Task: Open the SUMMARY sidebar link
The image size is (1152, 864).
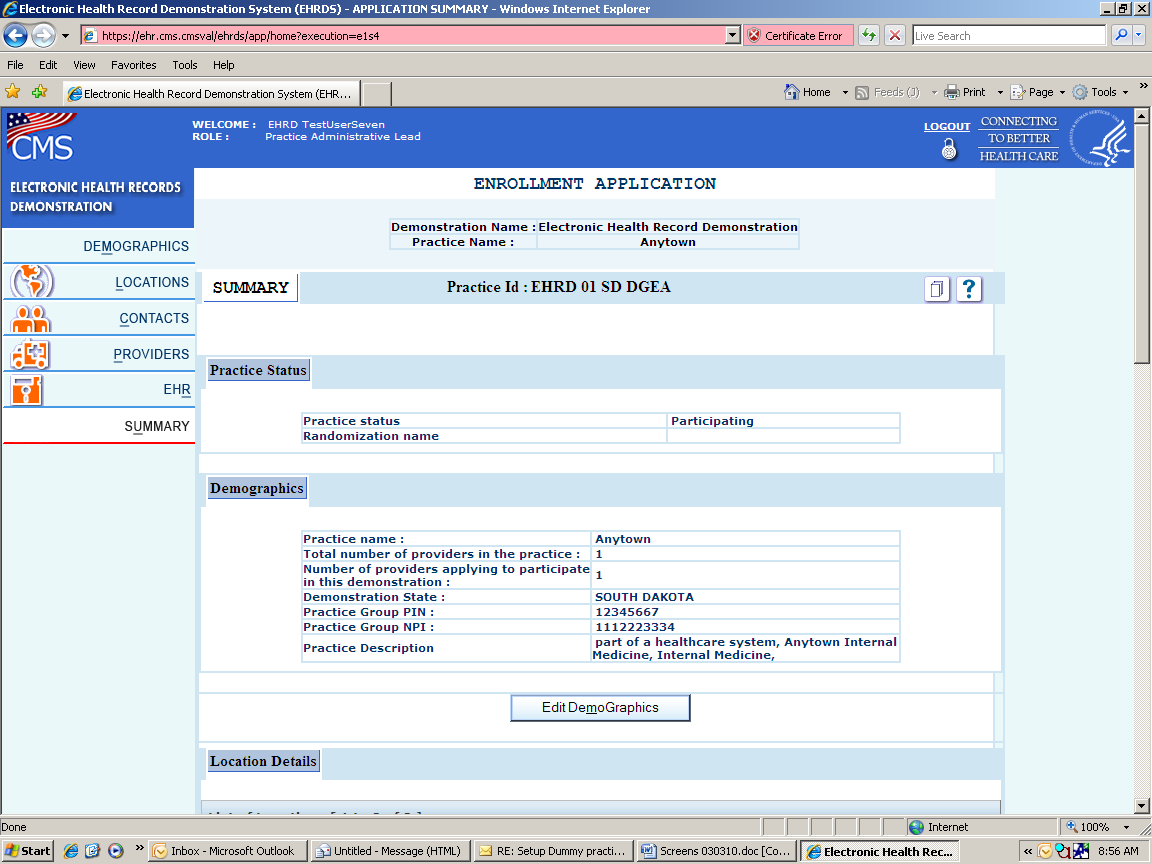Action: pos(156,426)
